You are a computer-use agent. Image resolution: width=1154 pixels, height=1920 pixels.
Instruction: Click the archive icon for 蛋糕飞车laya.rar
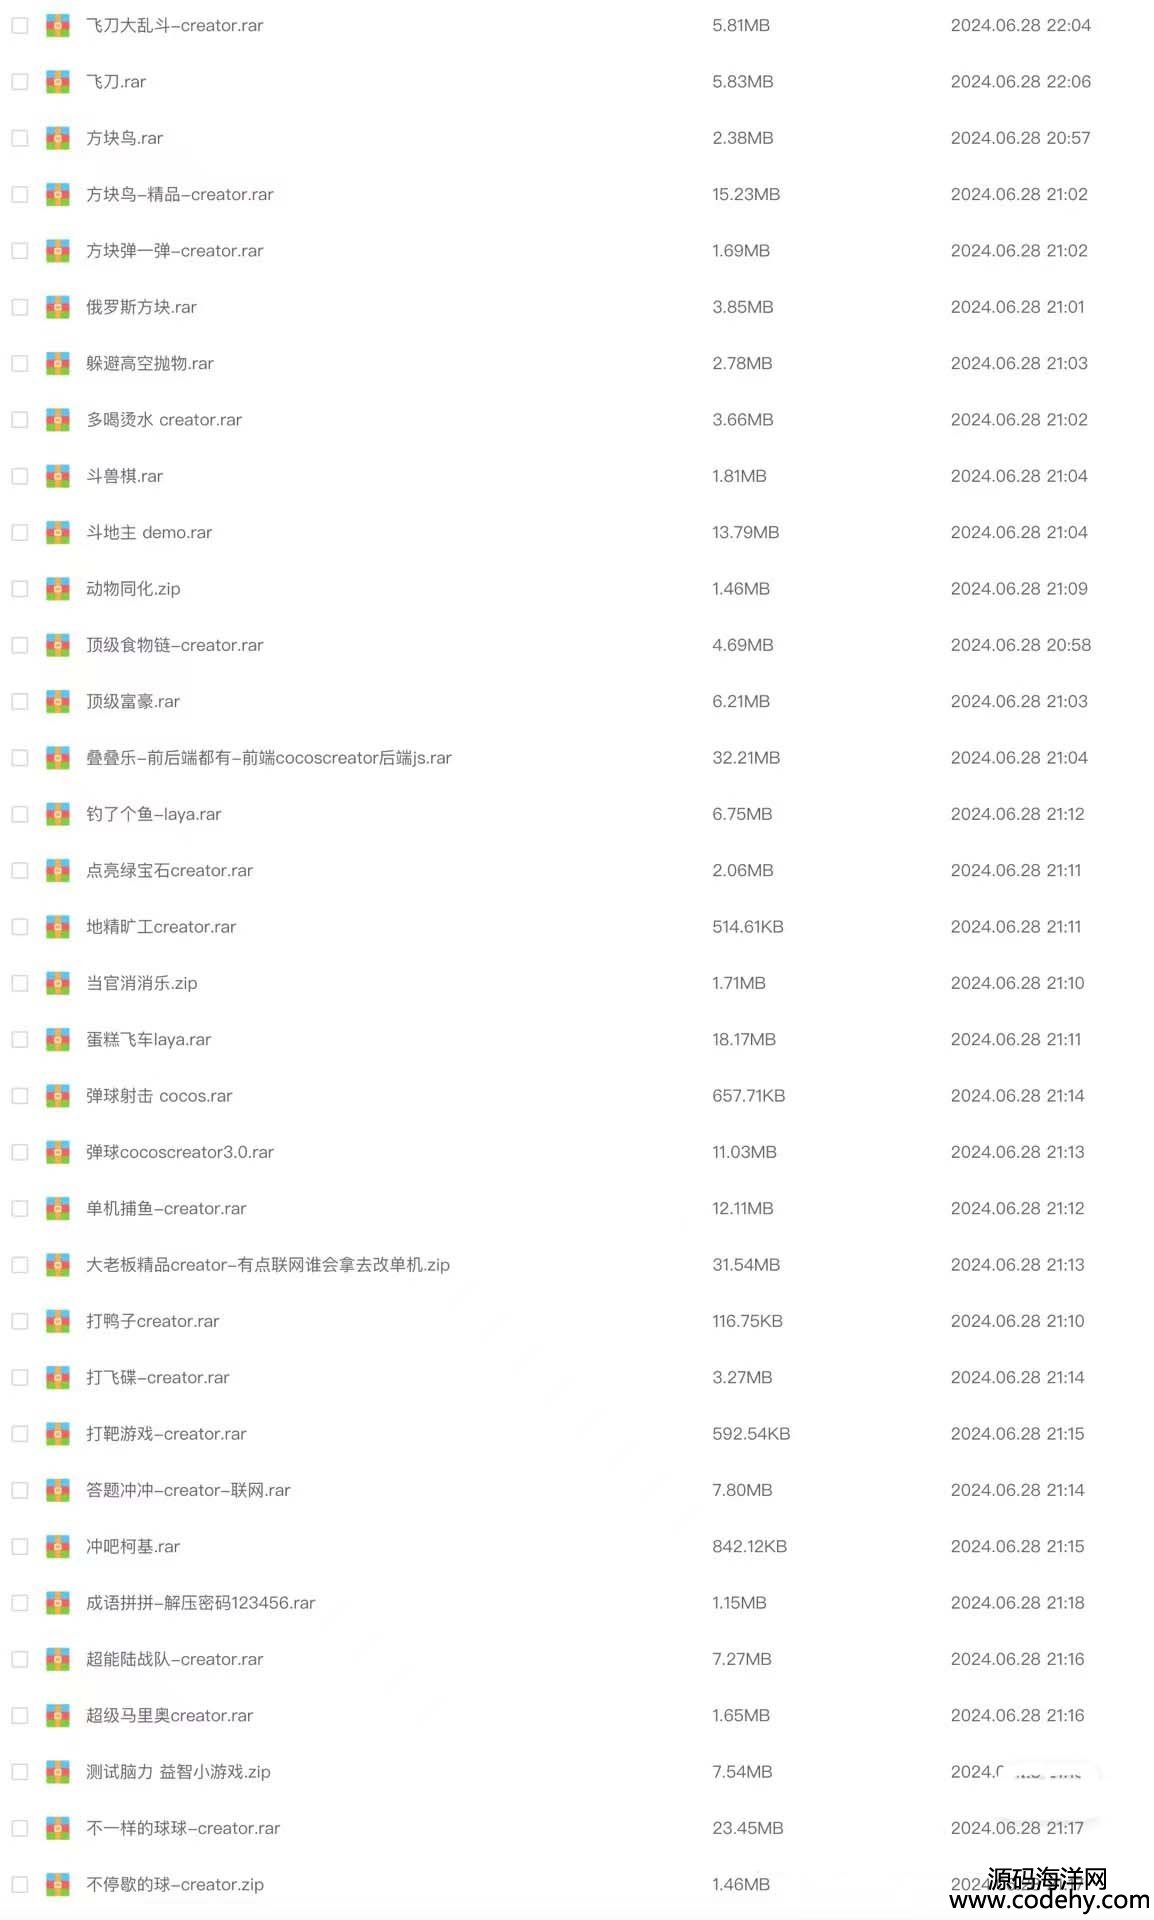(x=58, y=1040)
